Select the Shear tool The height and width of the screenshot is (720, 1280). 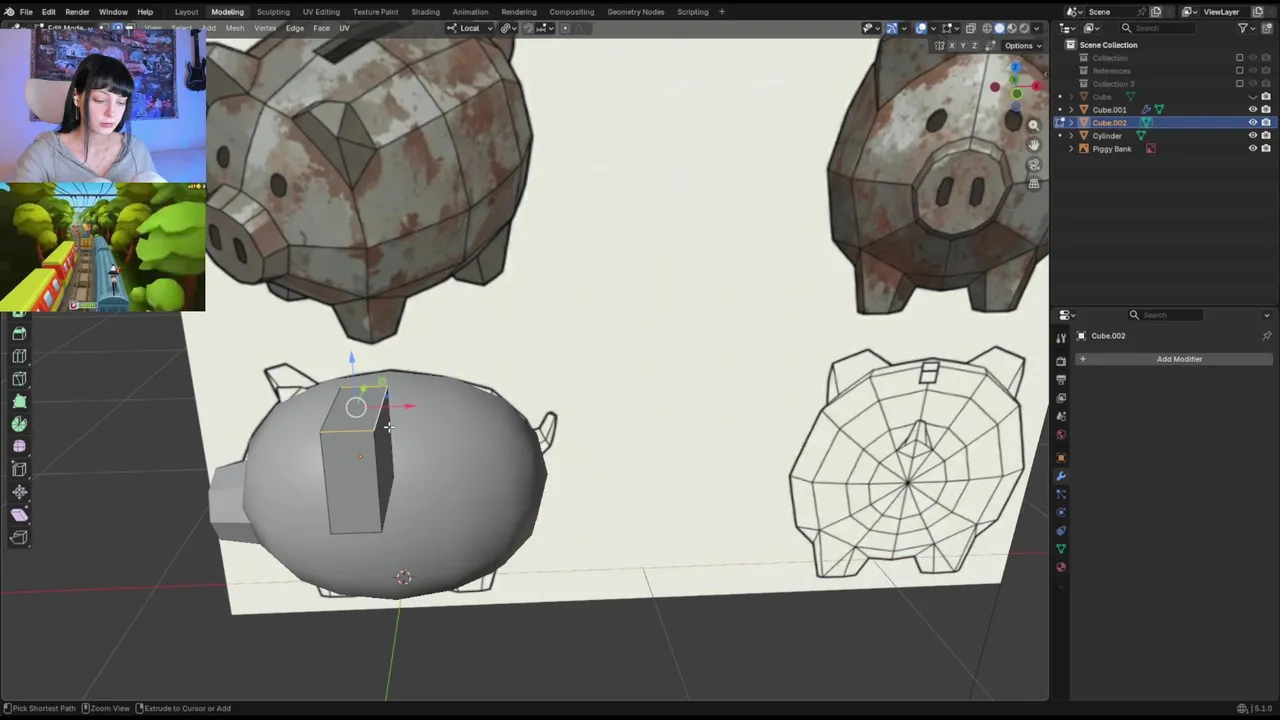click(x=19, y=514)
